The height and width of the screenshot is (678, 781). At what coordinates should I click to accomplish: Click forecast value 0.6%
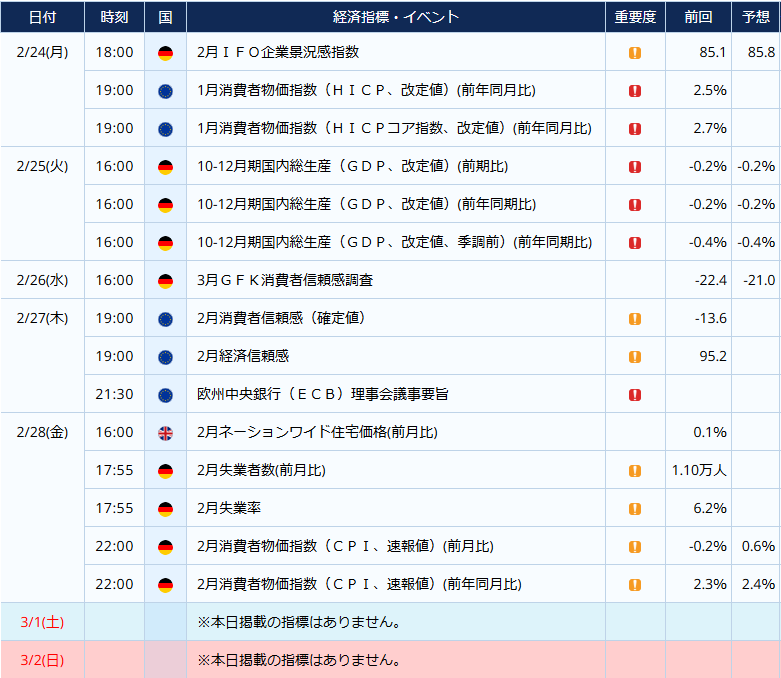click(x=758, y=546)
